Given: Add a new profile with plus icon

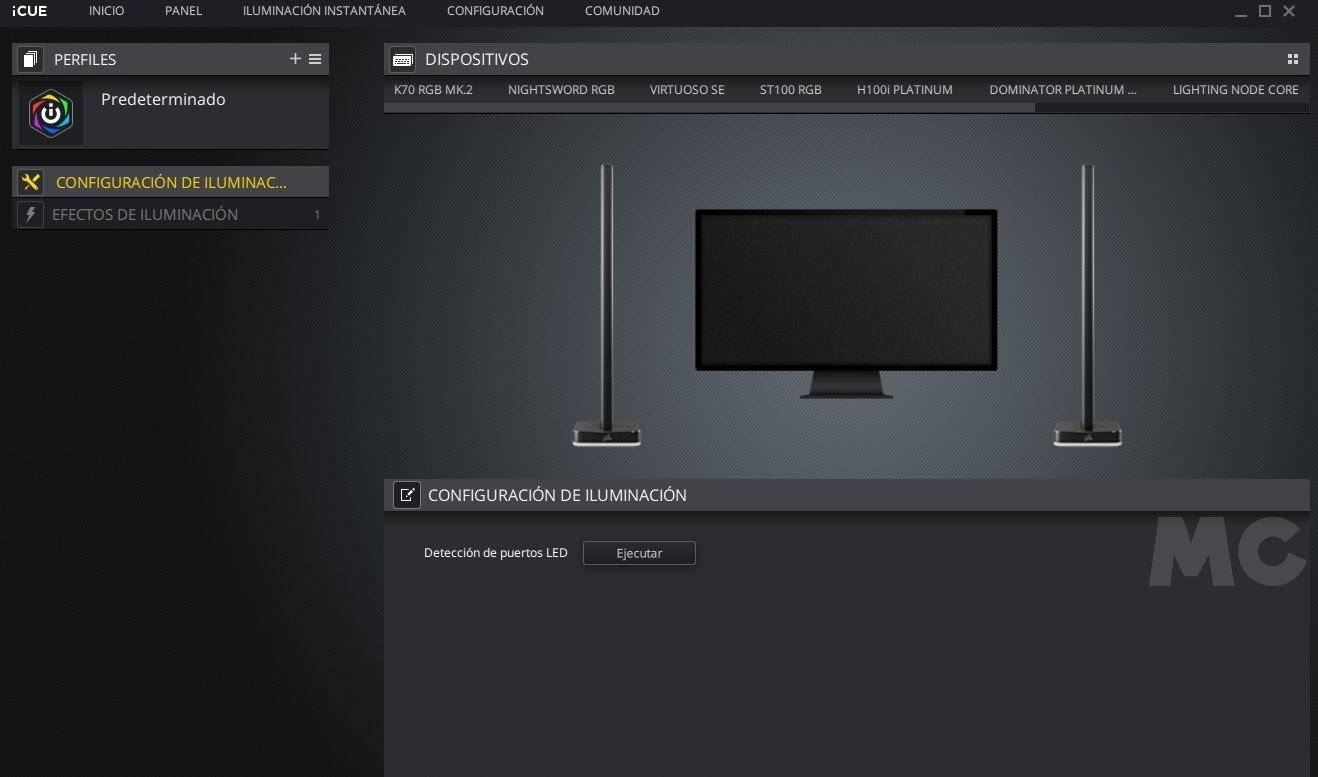Looking at the screenshot, I should 295,59.
